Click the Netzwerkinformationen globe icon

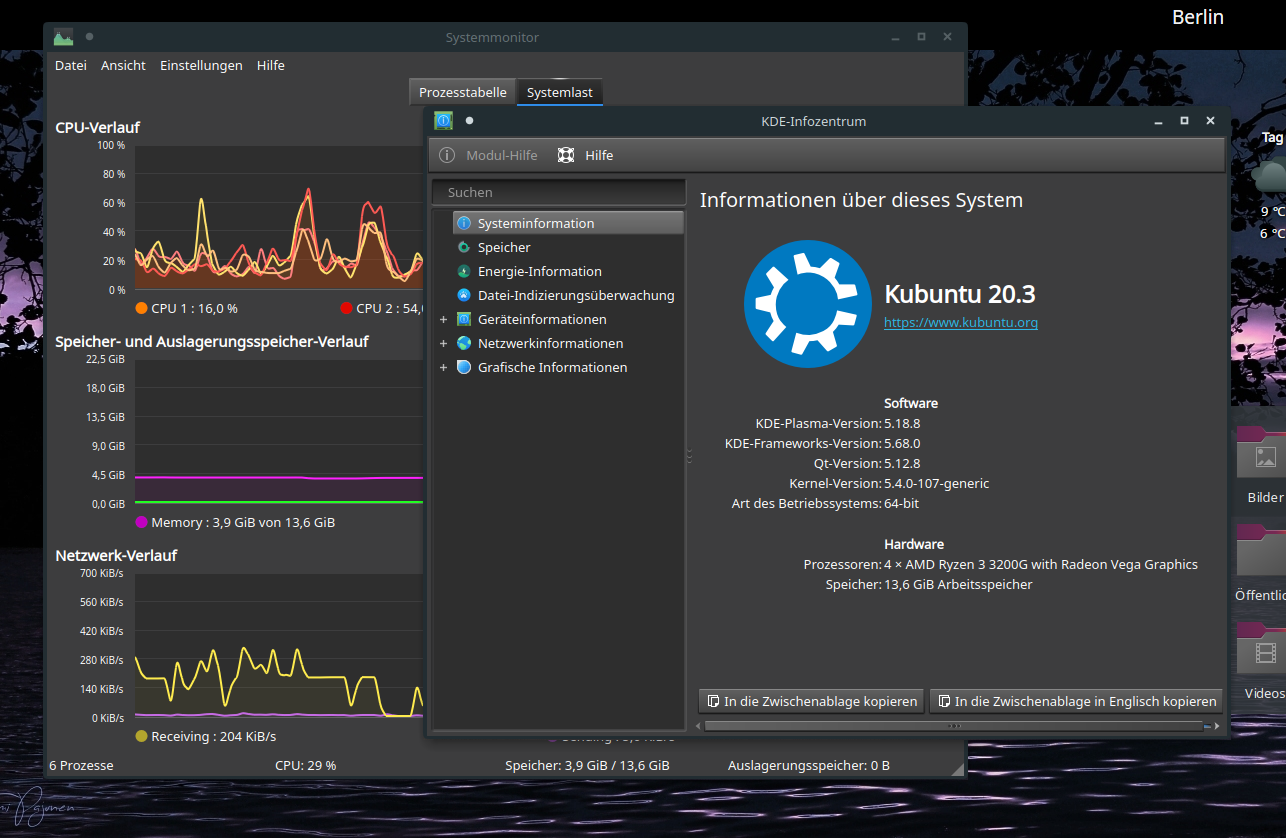click(464, 343)
